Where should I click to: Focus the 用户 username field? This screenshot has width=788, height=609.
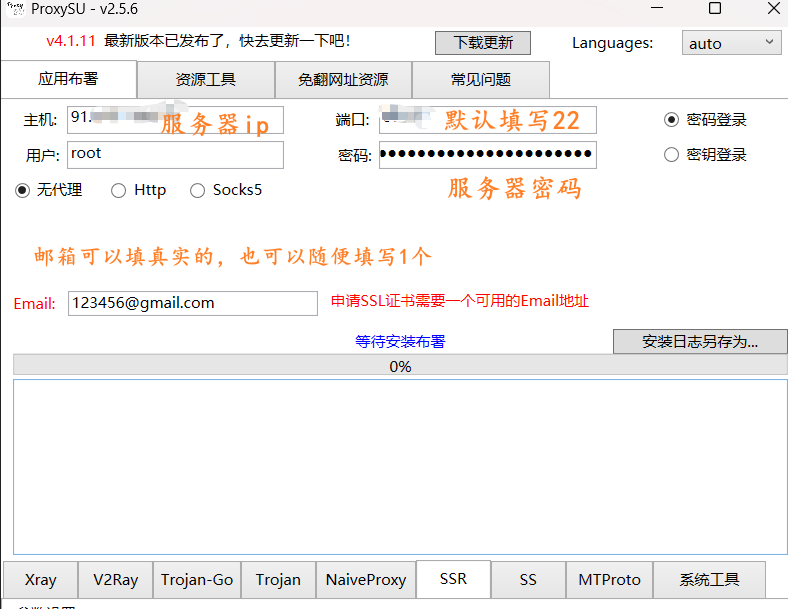pos(175,155)
